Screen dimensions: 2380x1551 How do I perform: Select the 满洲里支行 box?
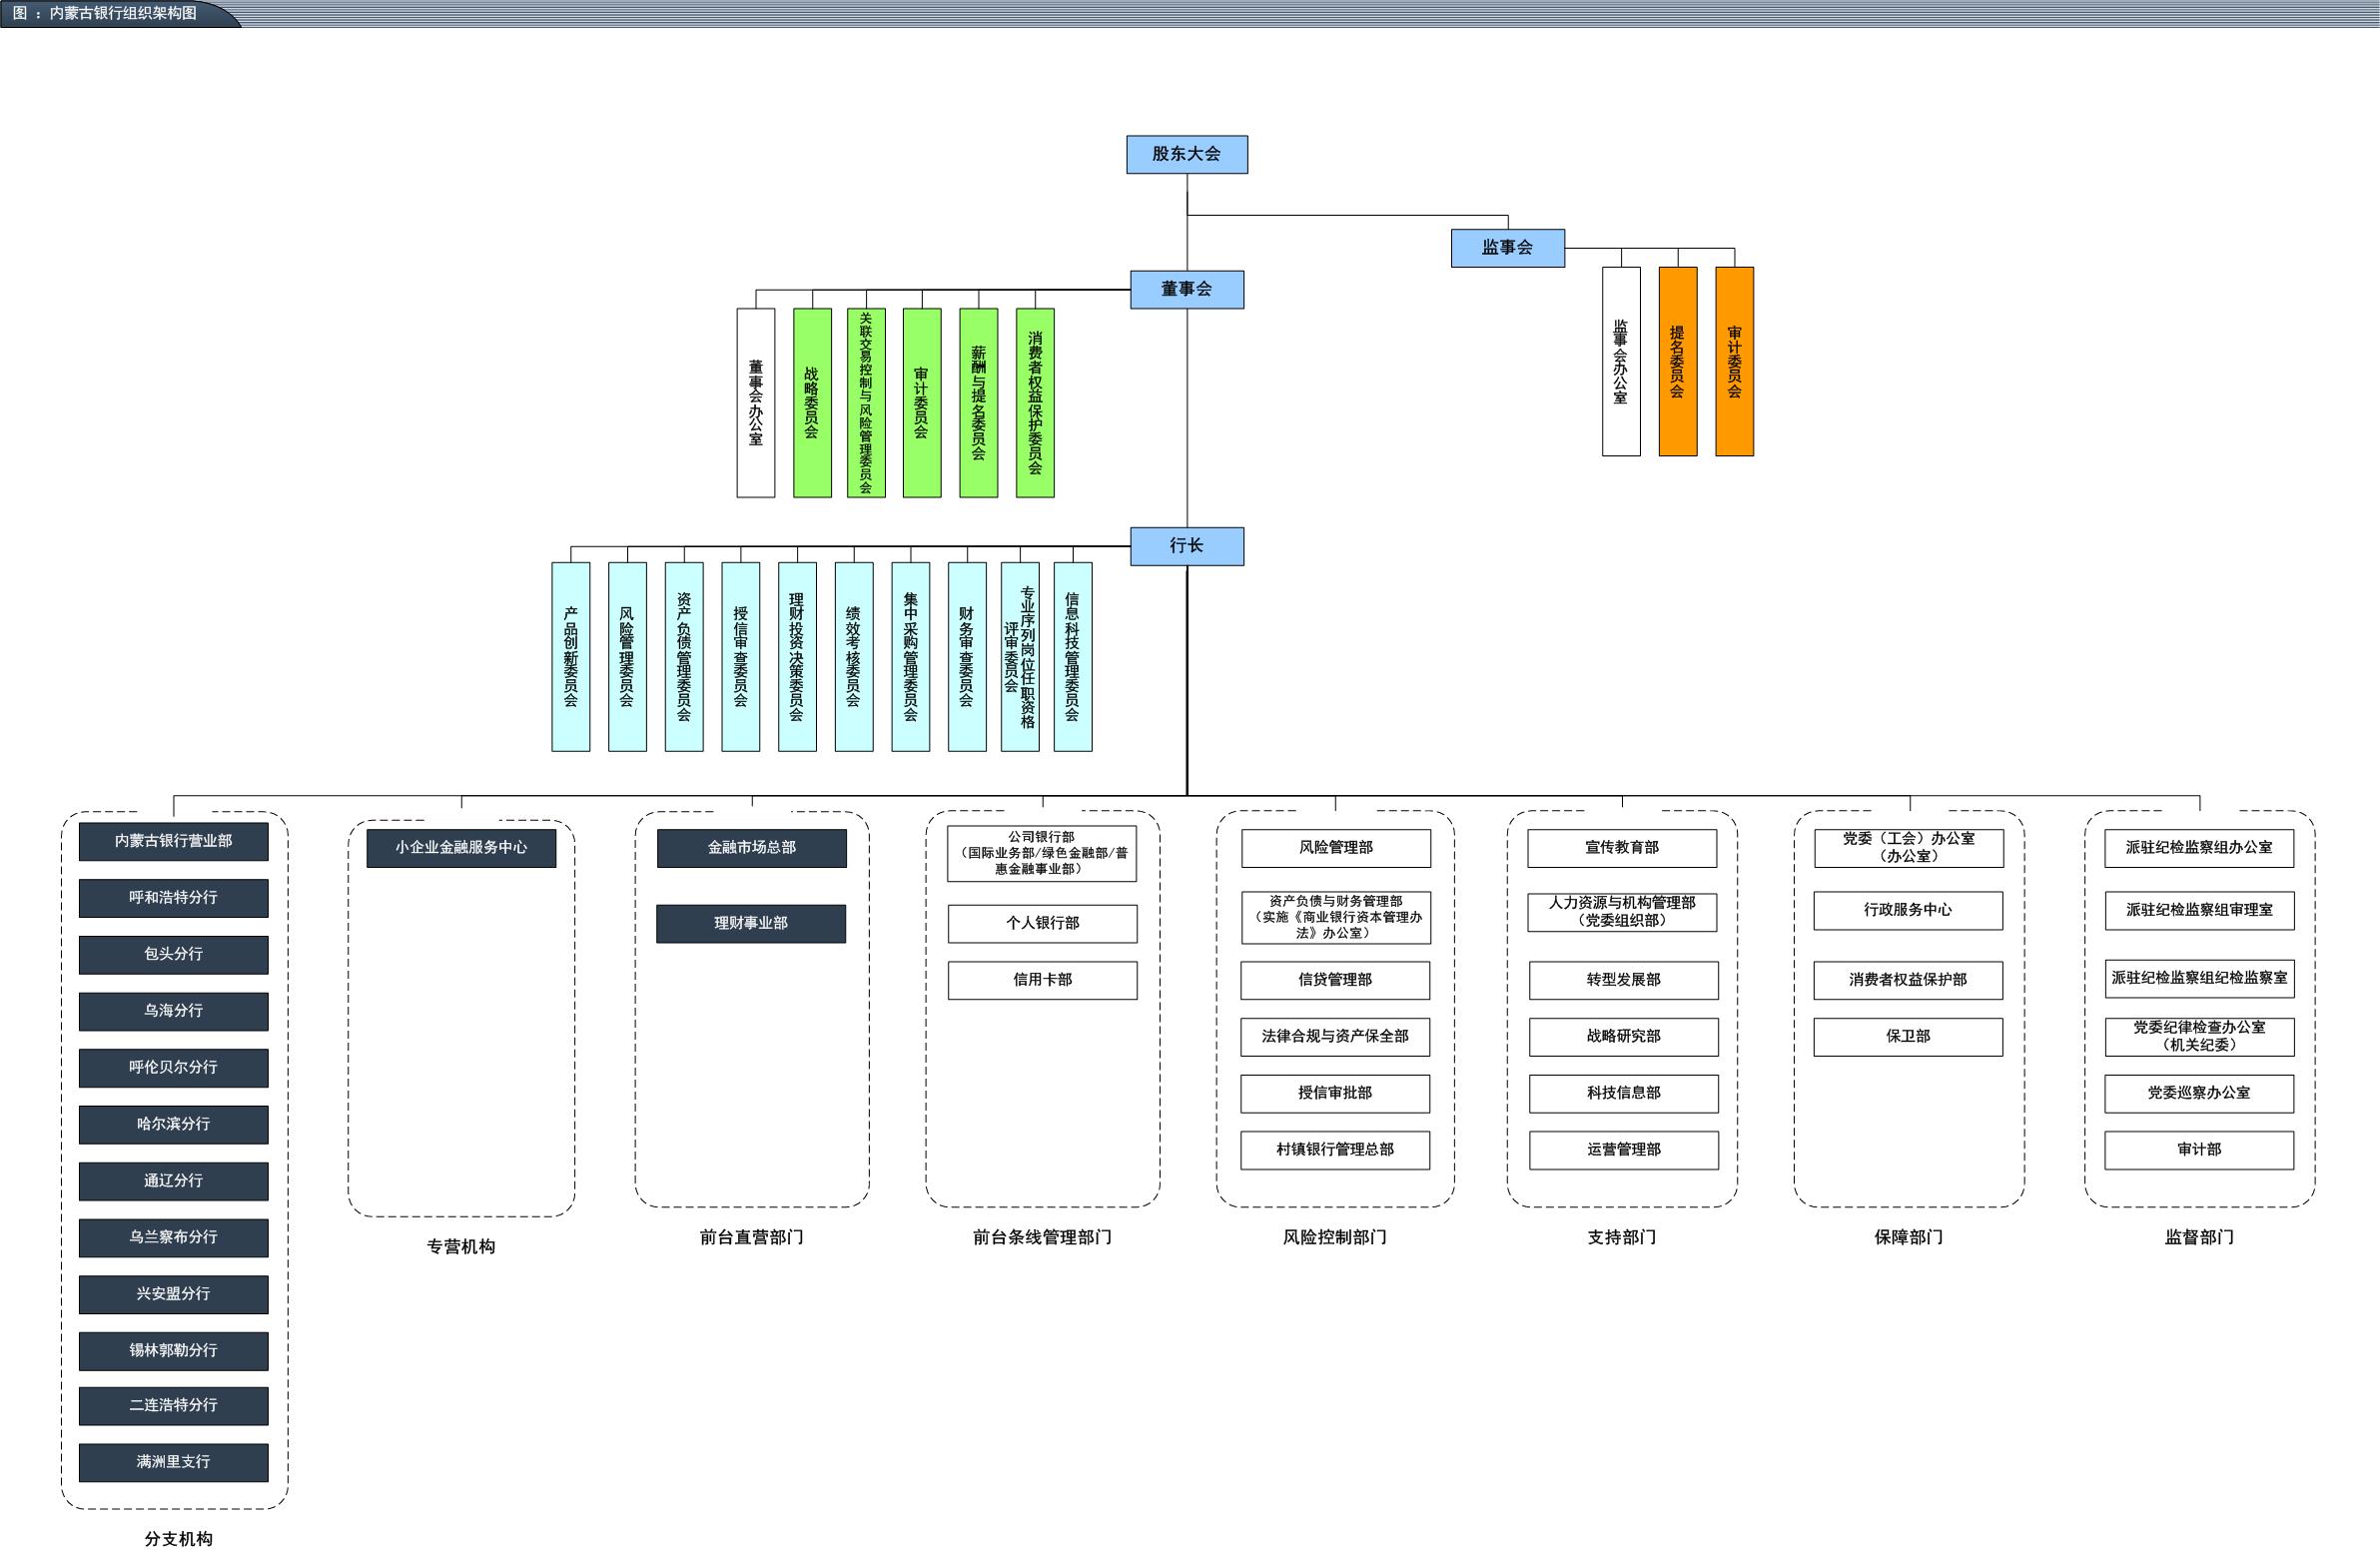coord(174,1463)
